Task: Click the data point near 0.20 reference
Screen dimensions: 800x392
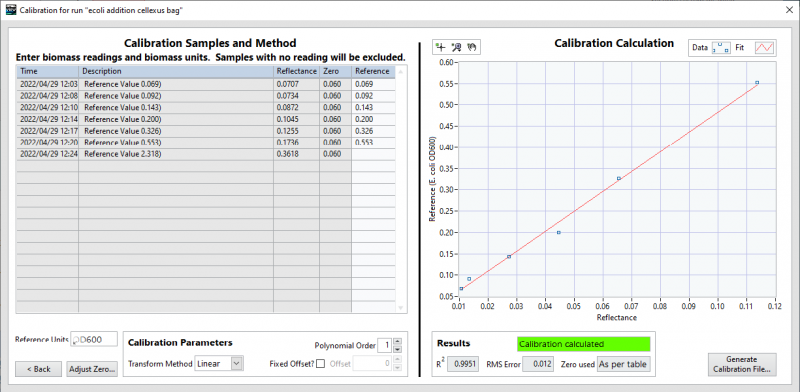Action: 559,232
